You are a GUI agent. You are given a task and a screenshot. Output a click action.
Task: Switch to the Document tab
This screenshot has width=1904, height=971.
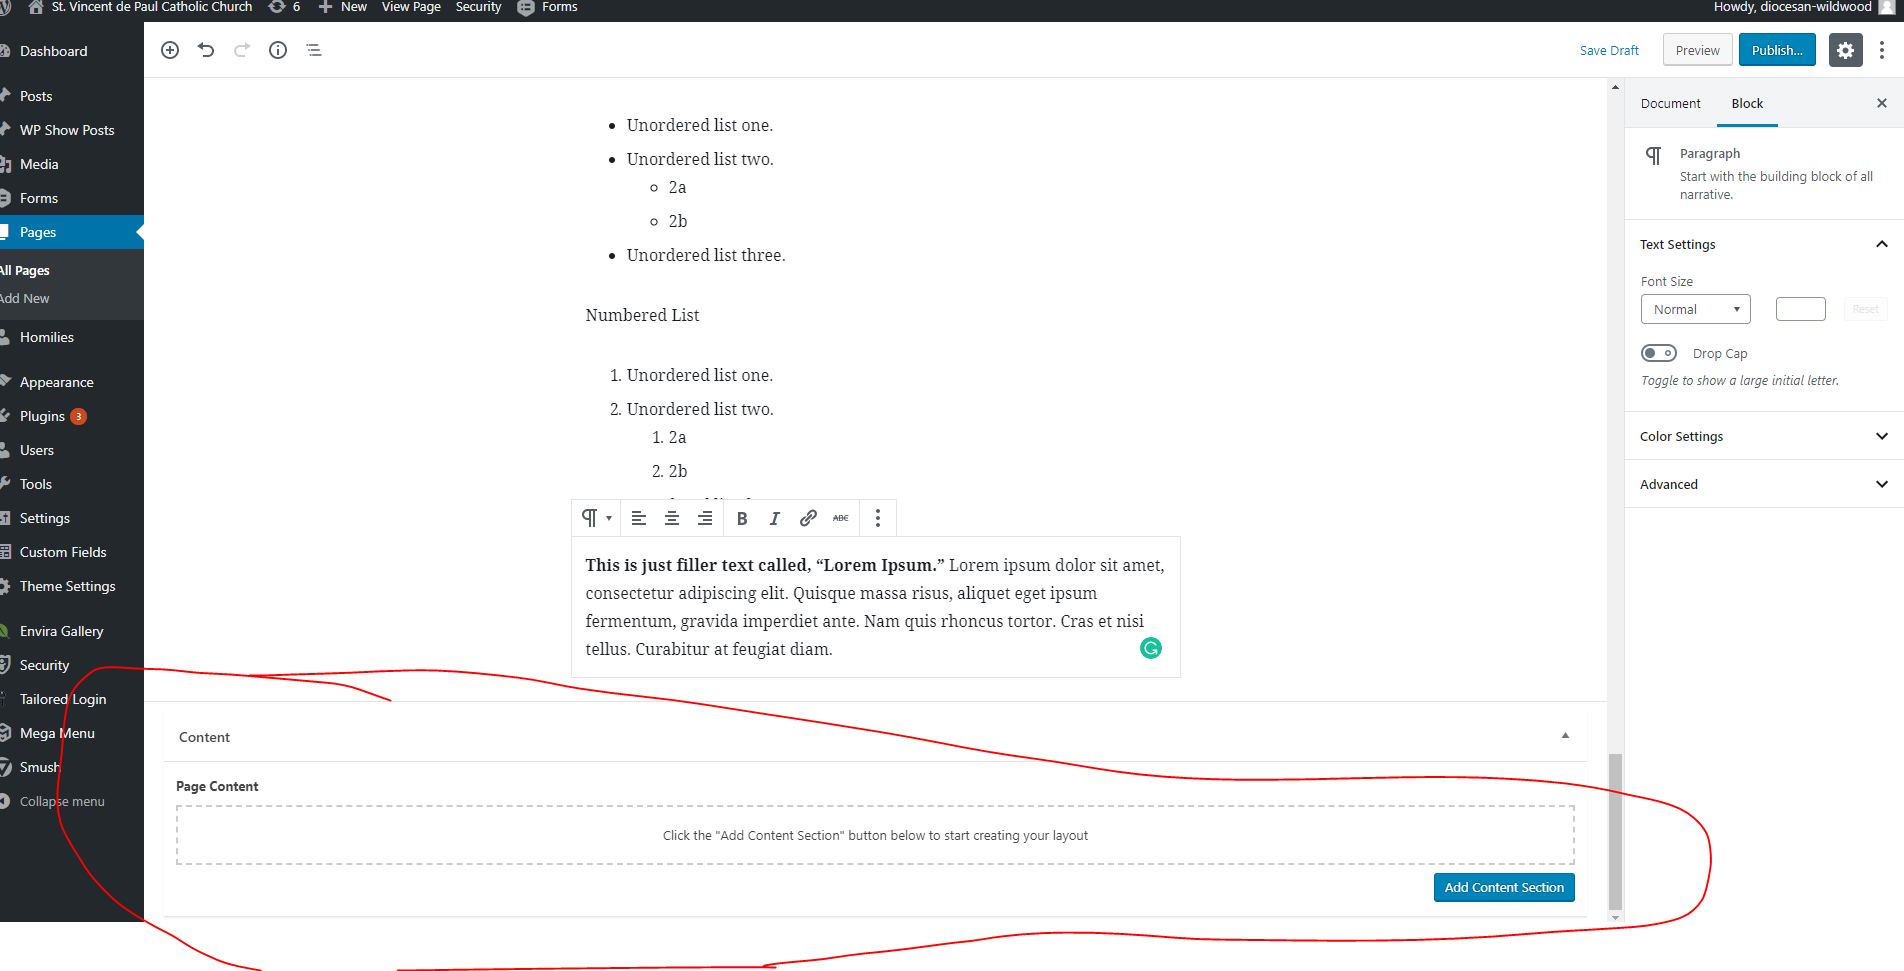point(1670,104)
